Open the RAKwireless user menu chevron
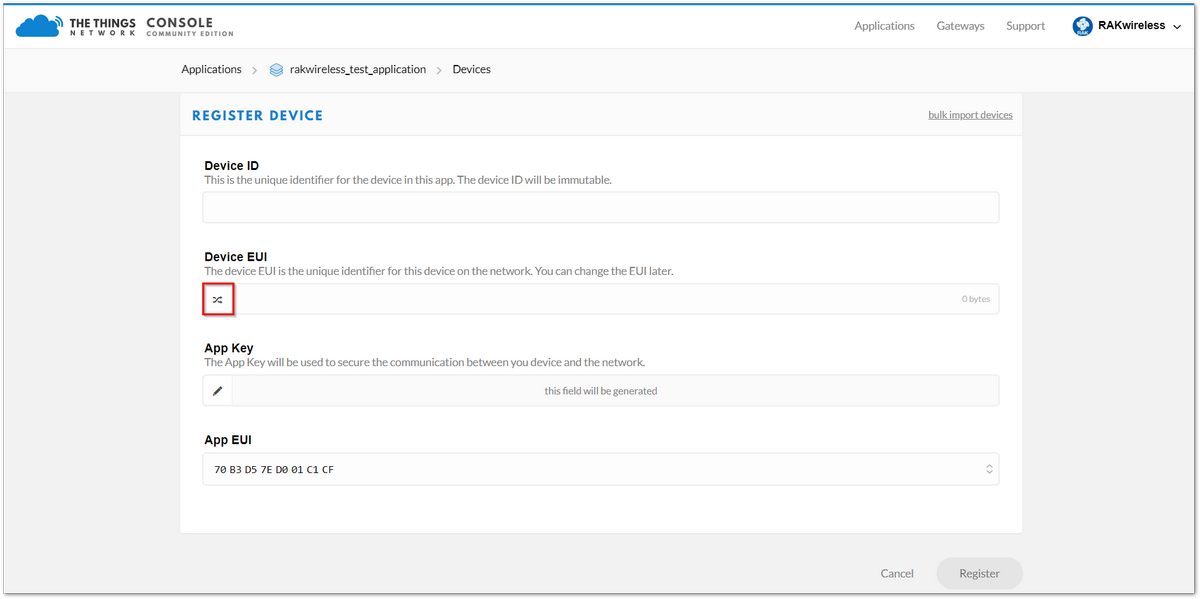The height and width of the screenshot is (599, 1200). point(1175,27)
